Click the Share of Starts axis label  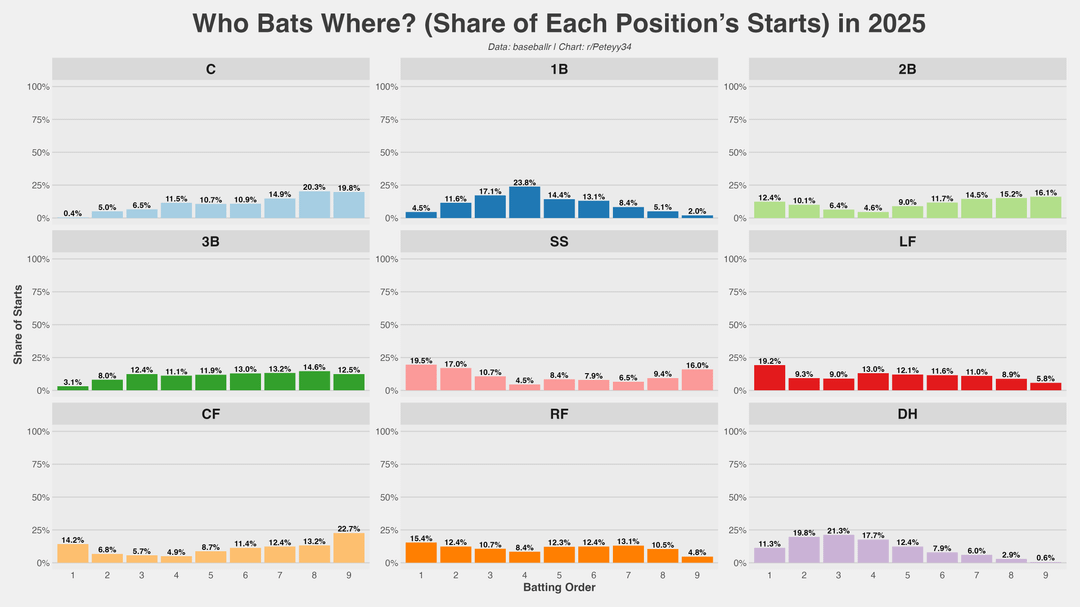point(18,325)
